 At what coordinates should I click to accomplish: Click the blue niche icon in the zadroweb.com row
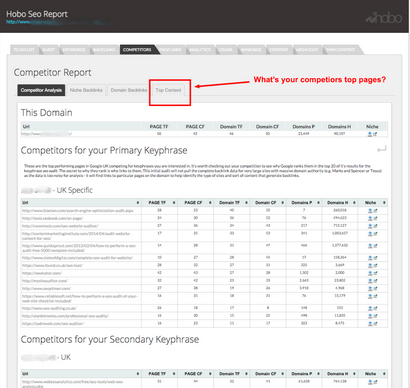click(370, 324)
